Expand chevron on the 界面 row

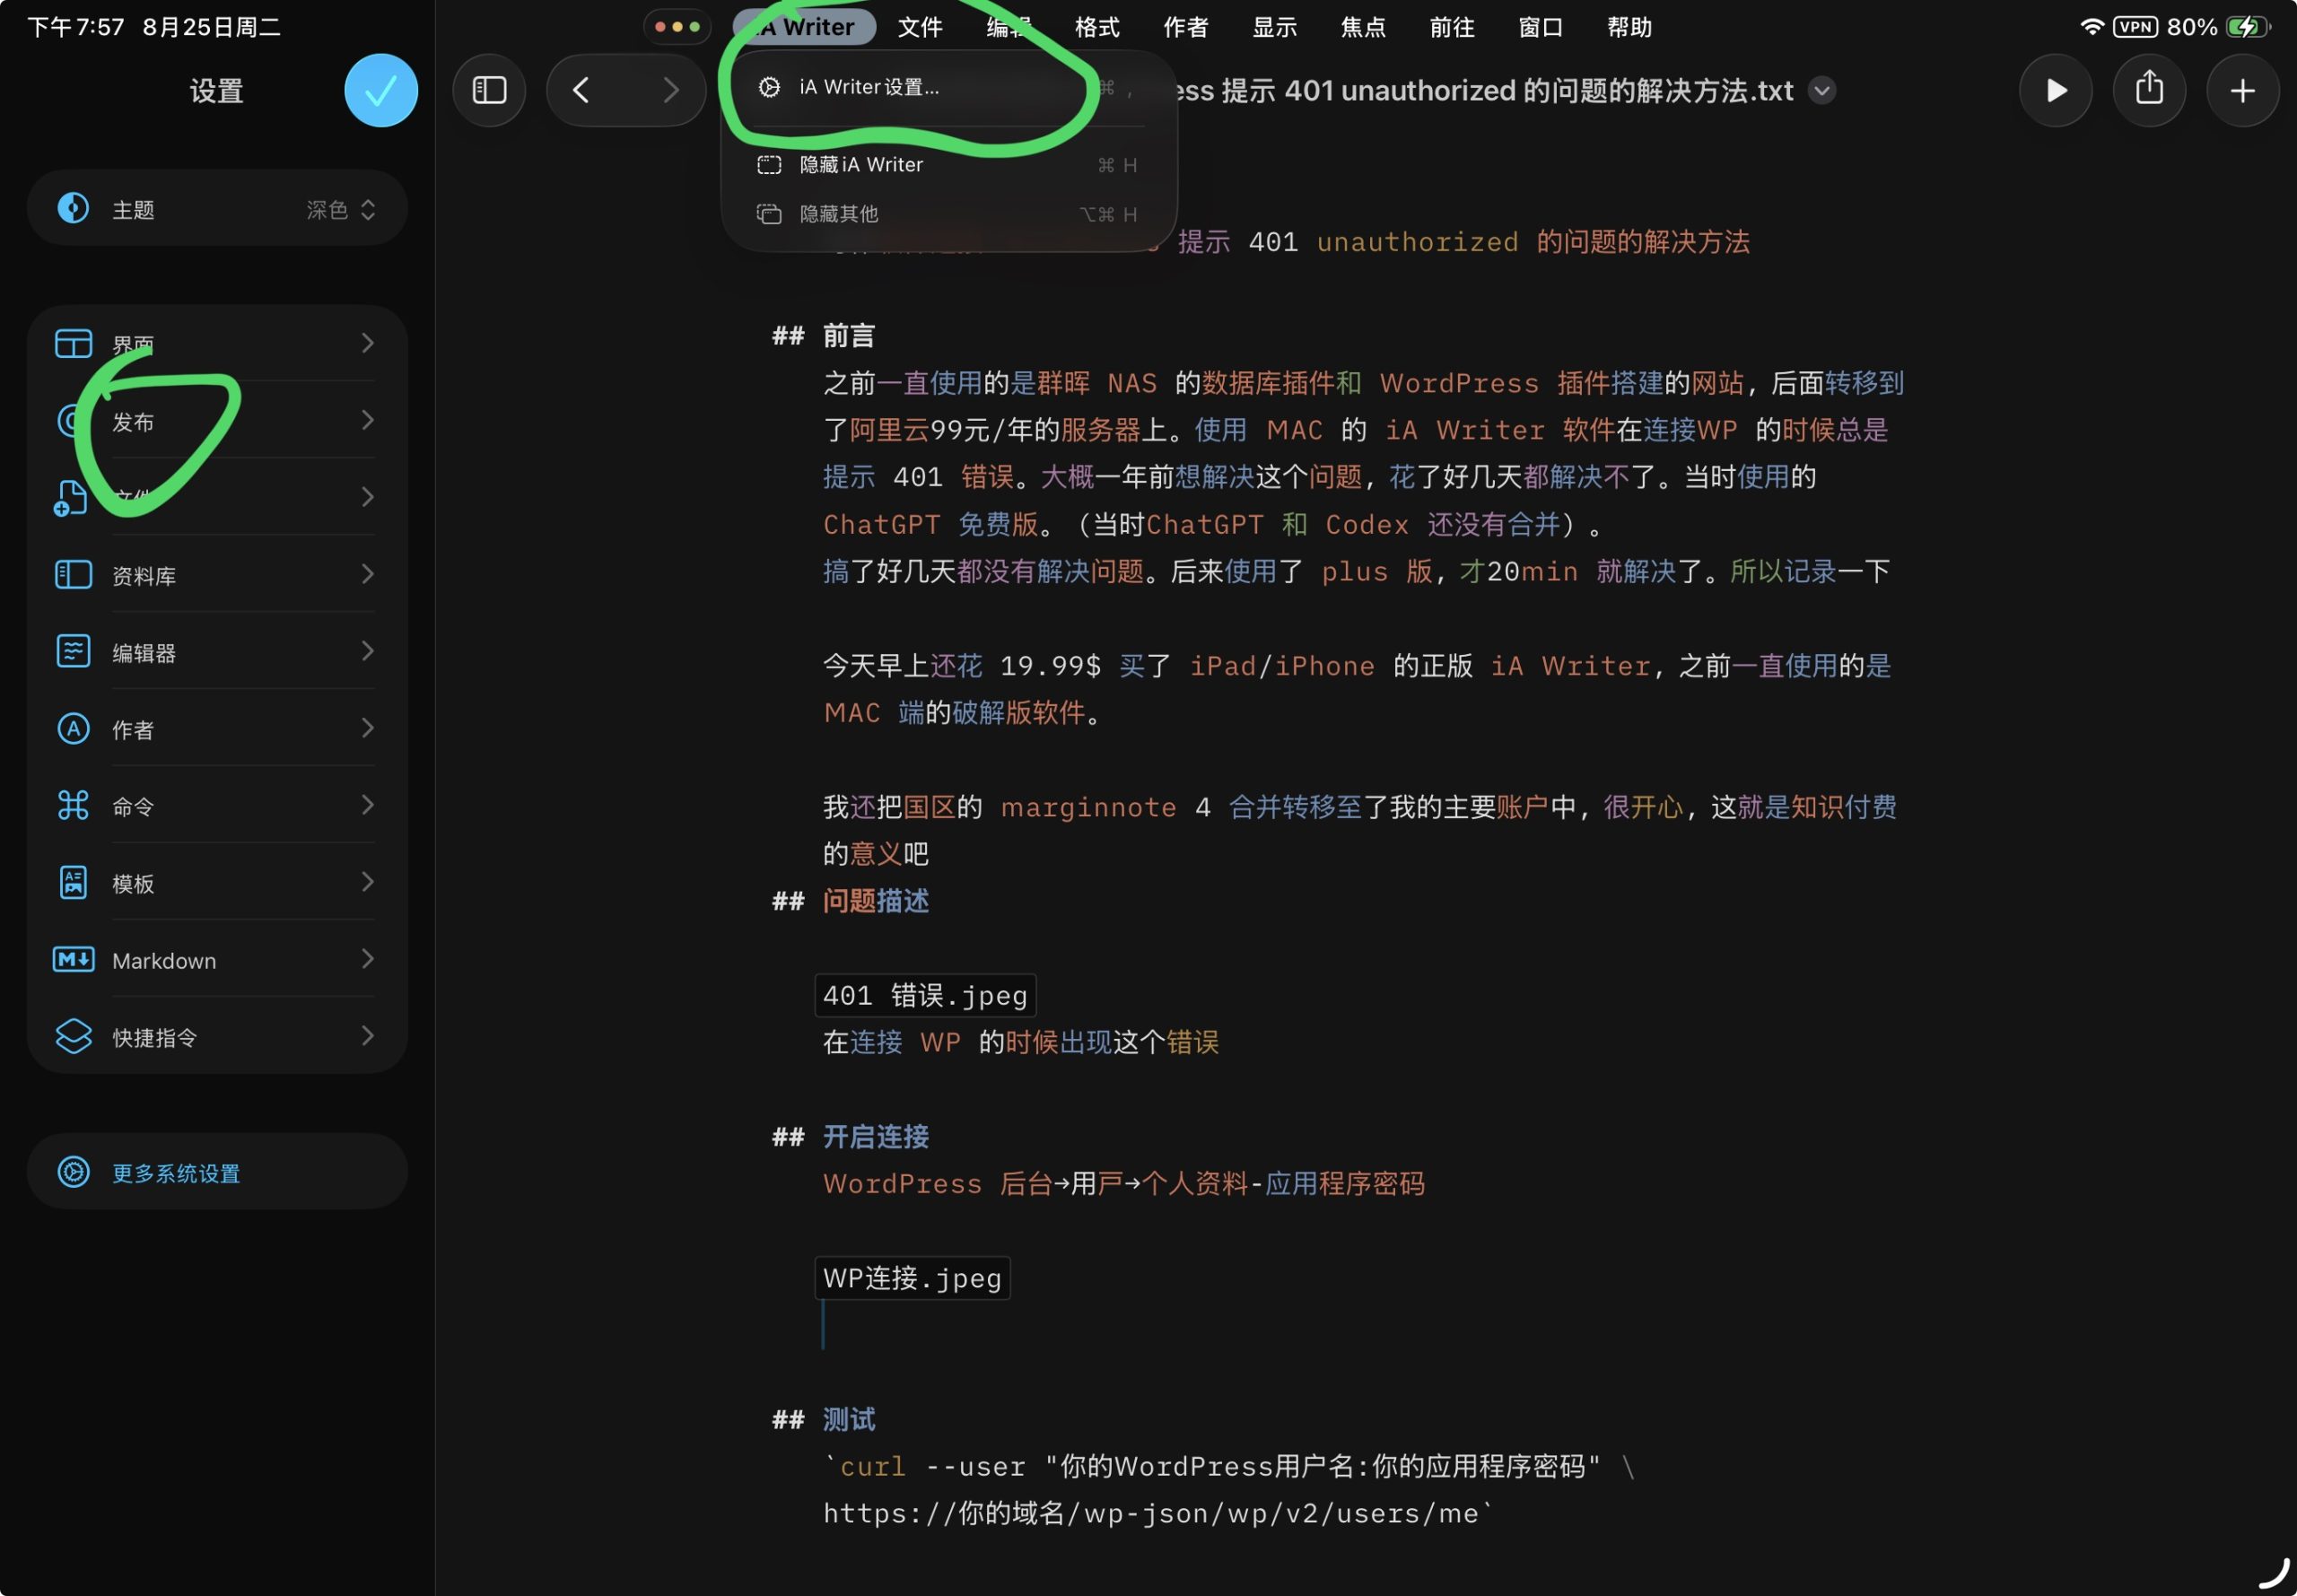[x=368, y=343]
